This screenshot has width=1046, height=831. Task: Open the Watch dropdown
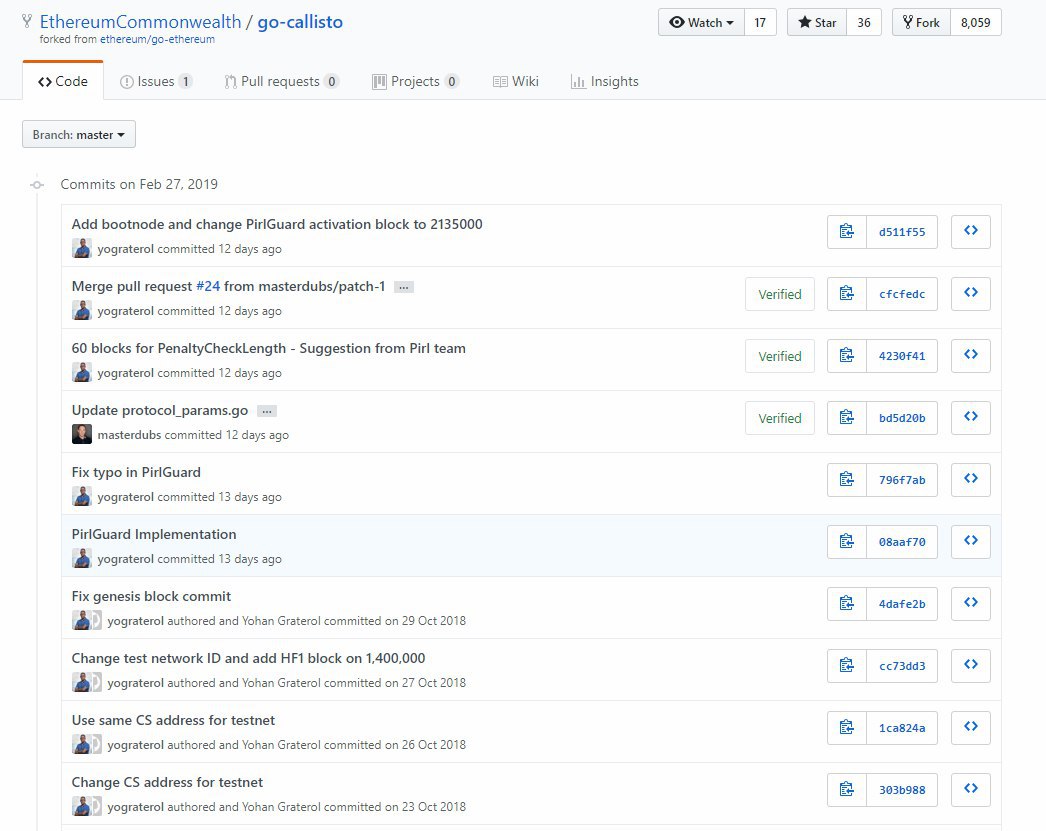[x=701, y=22]
